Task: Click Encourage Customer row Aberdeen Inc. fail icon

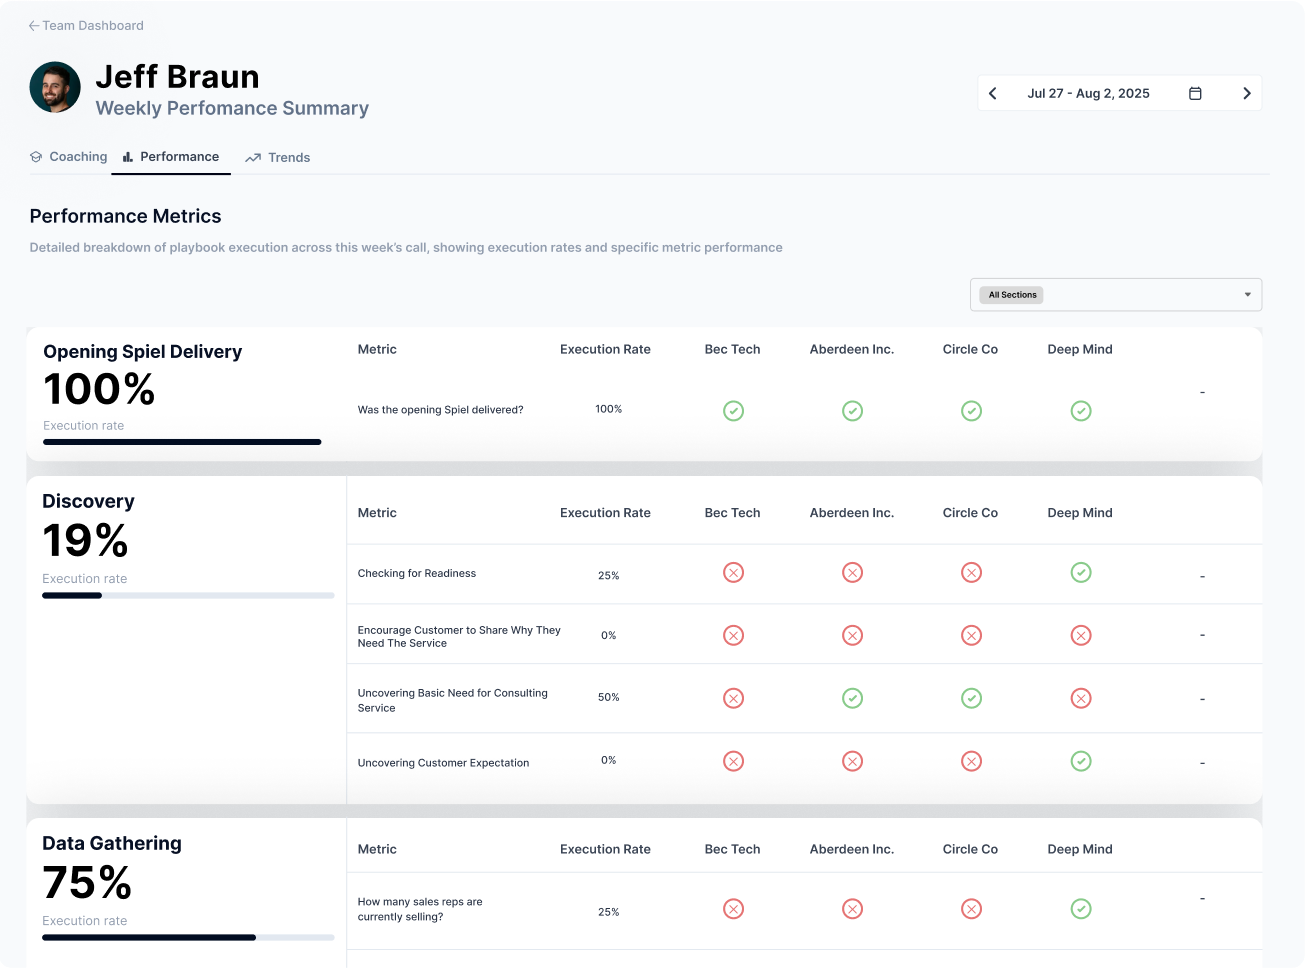Action: point(853,636)
